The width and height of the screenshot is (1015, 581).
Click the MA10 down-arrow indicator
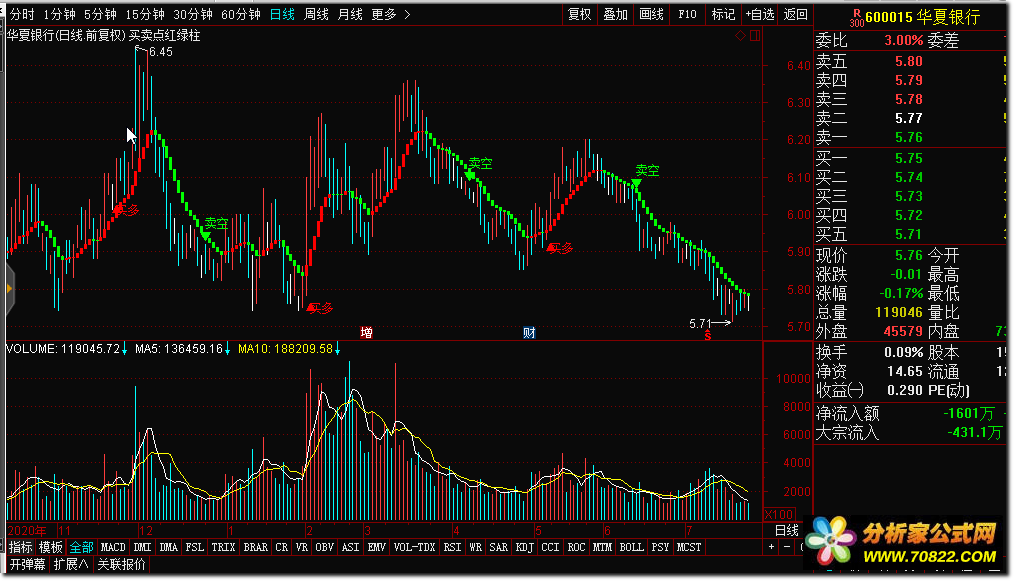[337, 349]
